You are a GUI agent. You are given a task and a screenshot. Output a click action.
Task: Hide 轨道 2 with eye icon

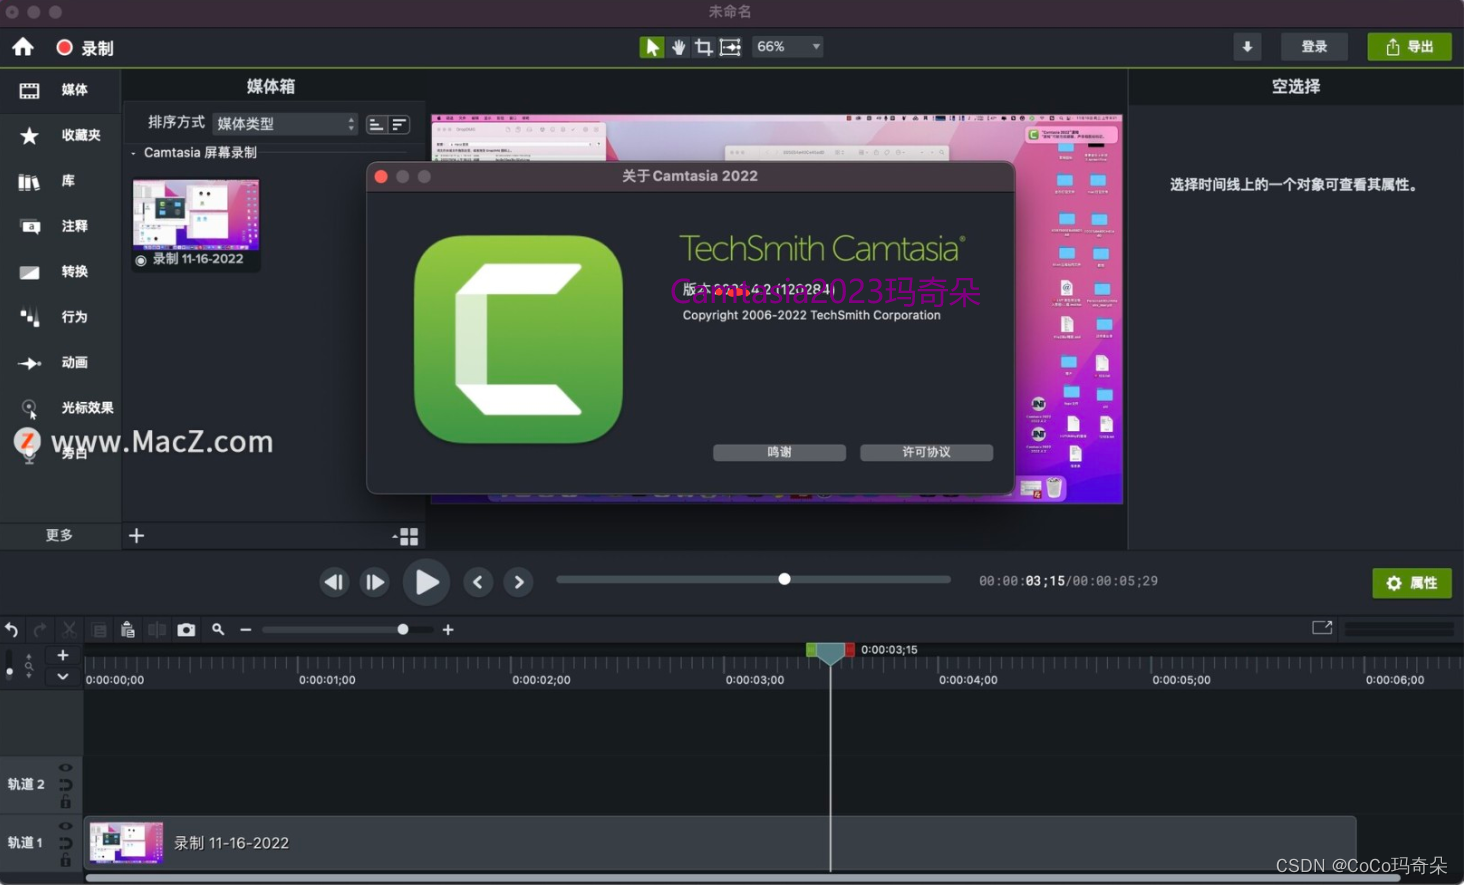point(65,768)
